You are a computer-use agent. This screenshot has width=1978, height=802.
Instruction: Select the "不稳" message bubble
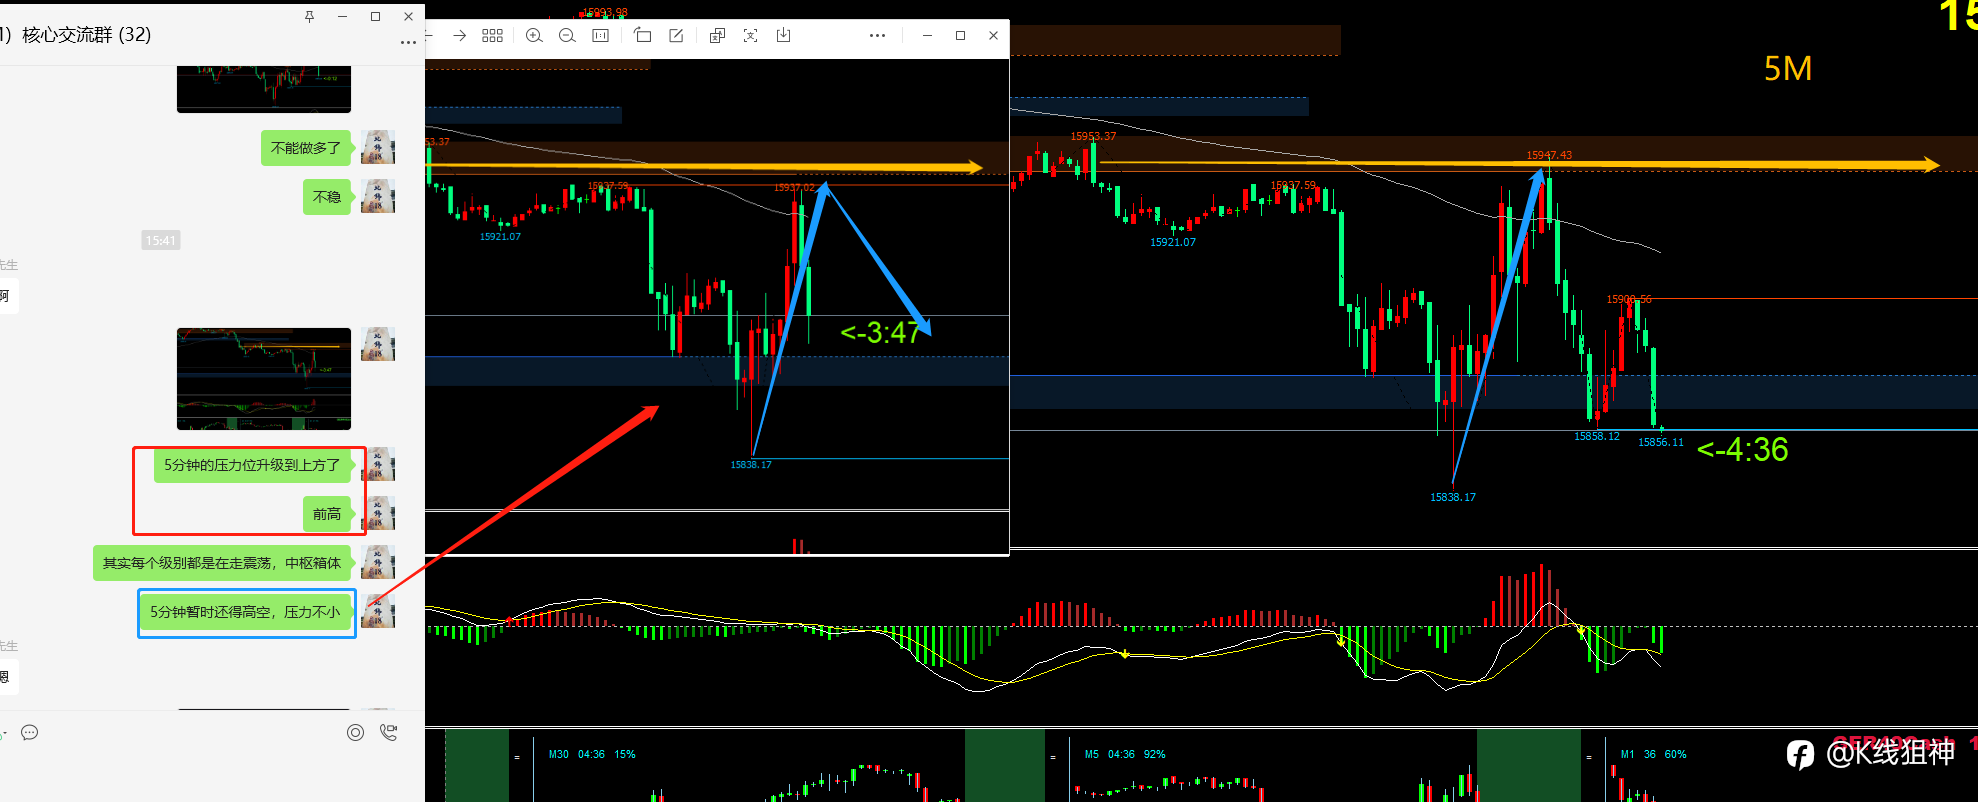[x=327, y=197]
